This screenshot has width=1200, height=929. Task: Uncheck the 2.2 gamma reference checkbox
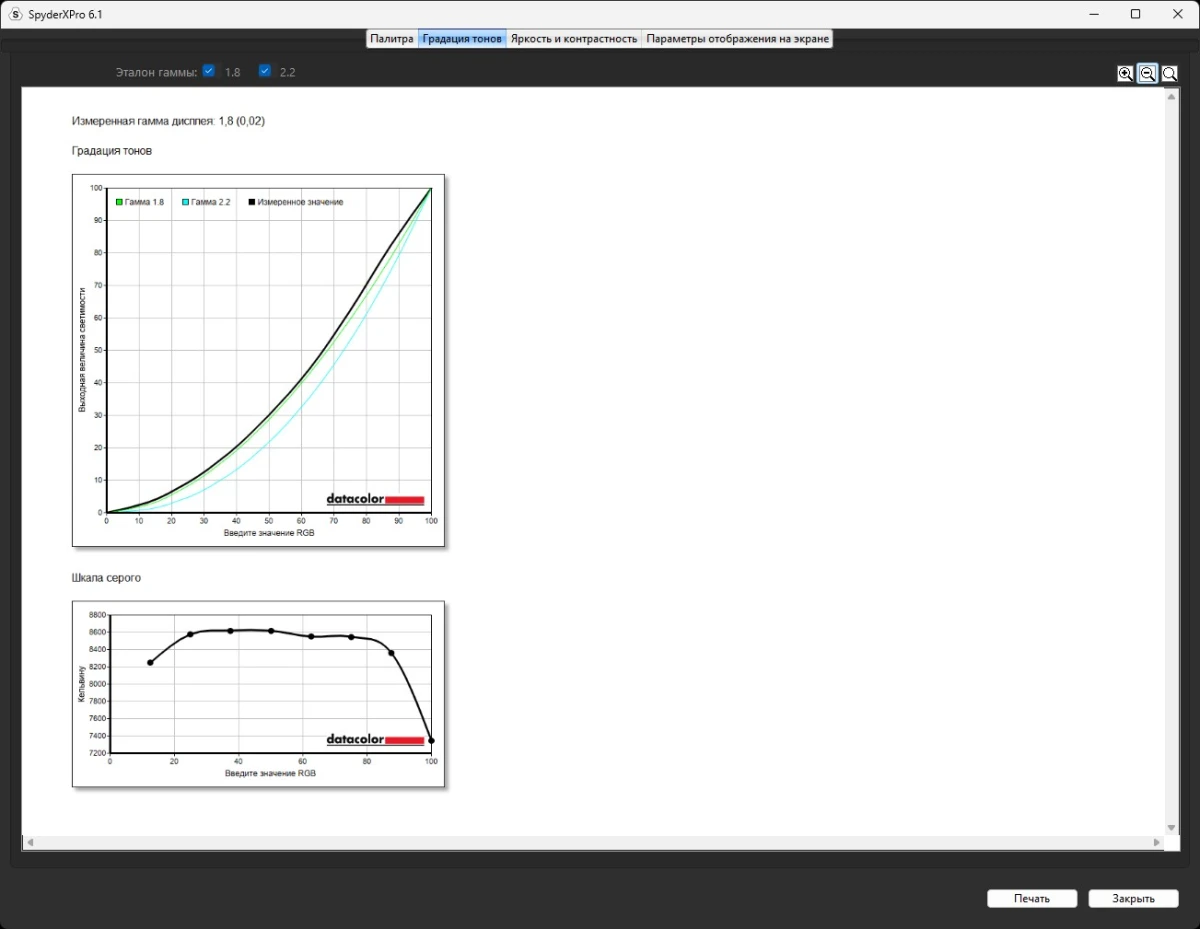(265, 71)
